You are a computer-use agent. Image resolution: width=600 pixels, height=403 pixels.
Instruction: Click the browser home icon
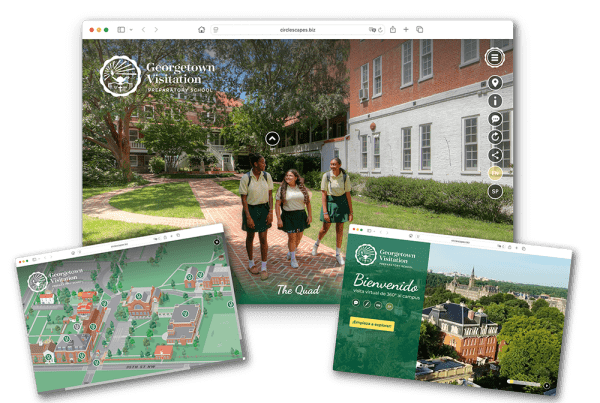[x=202, y=30]
